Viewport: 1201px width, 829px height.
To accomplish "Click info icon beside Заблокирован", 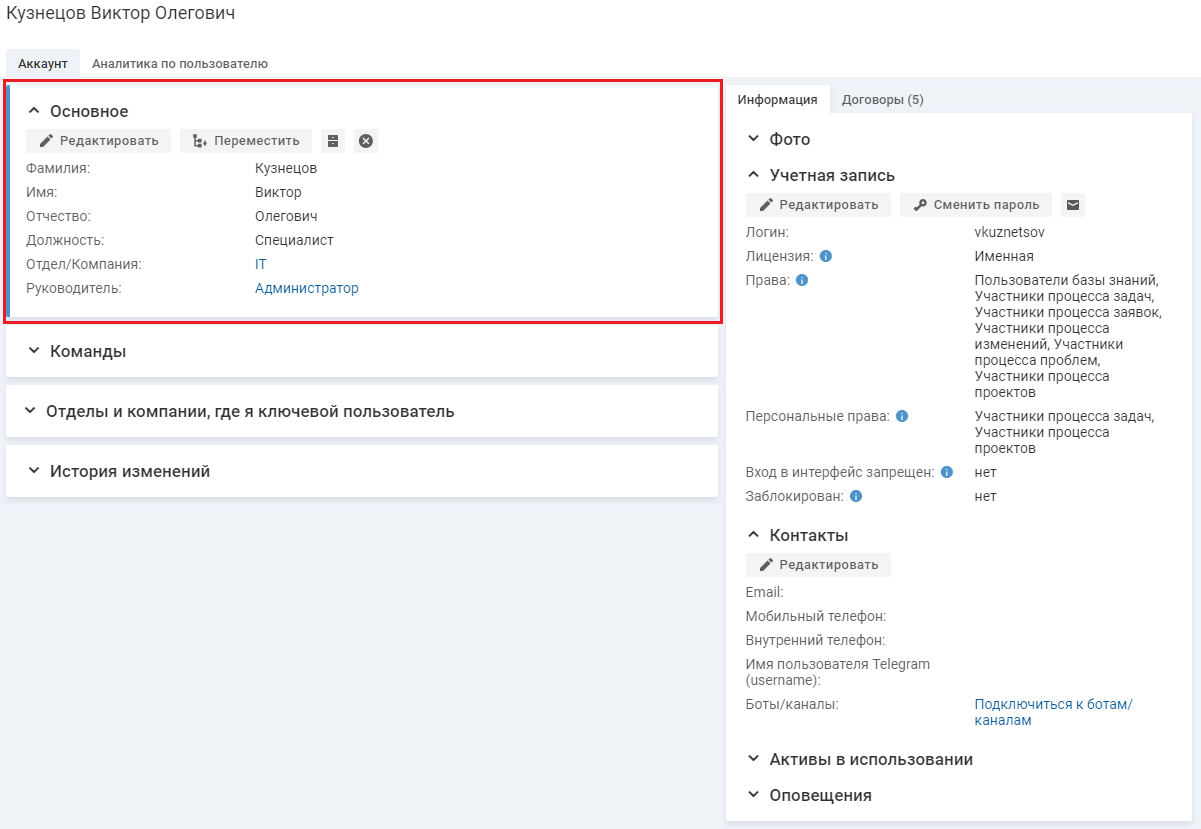I will point(857,496).
